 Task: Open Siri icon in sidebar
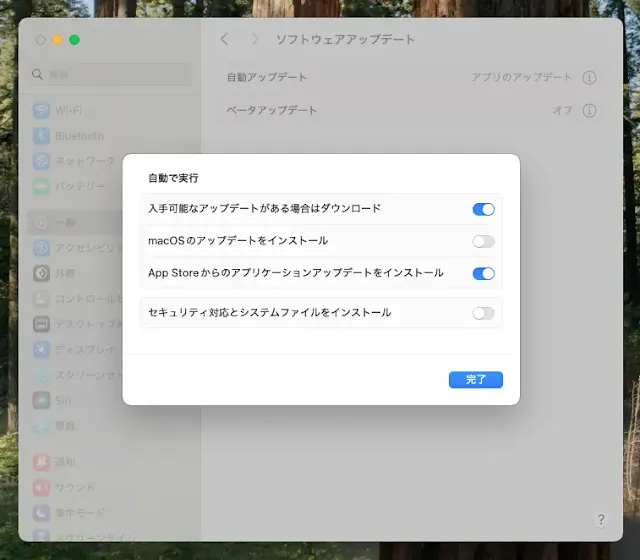[41, 400]
